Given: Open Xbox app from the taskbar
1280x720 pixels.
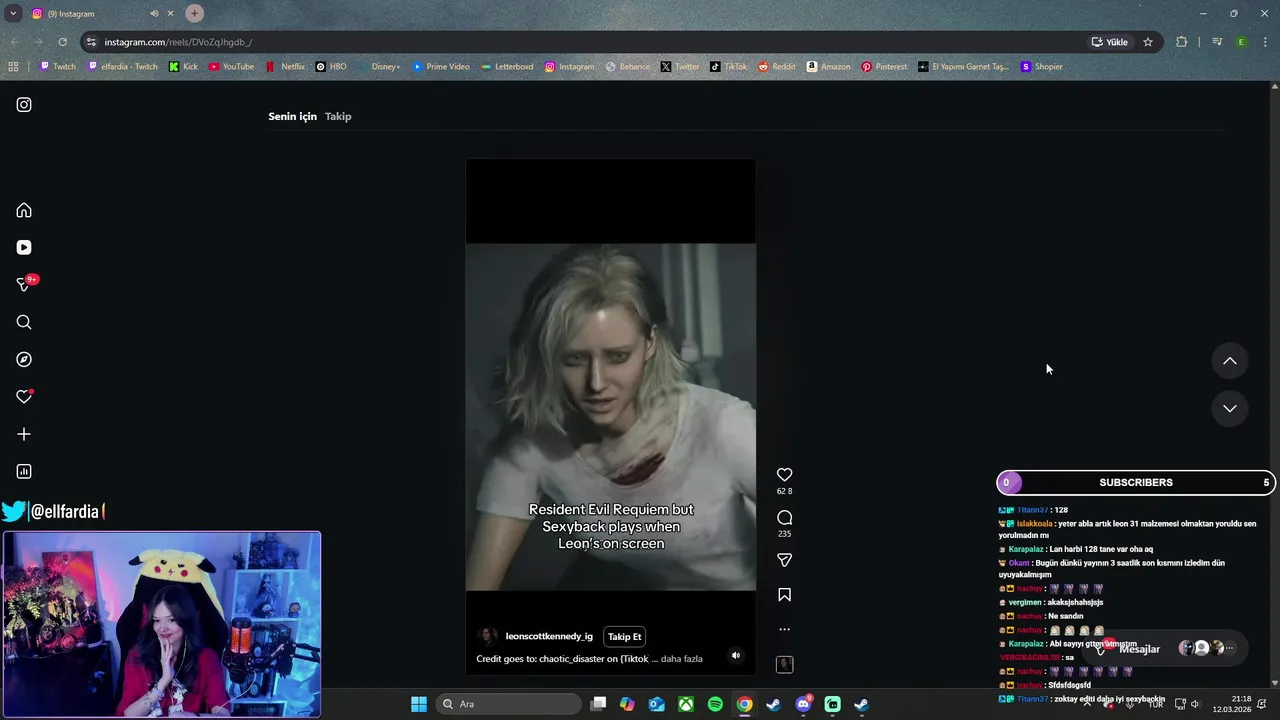Looking at the screenshot, I should [686, 704].
